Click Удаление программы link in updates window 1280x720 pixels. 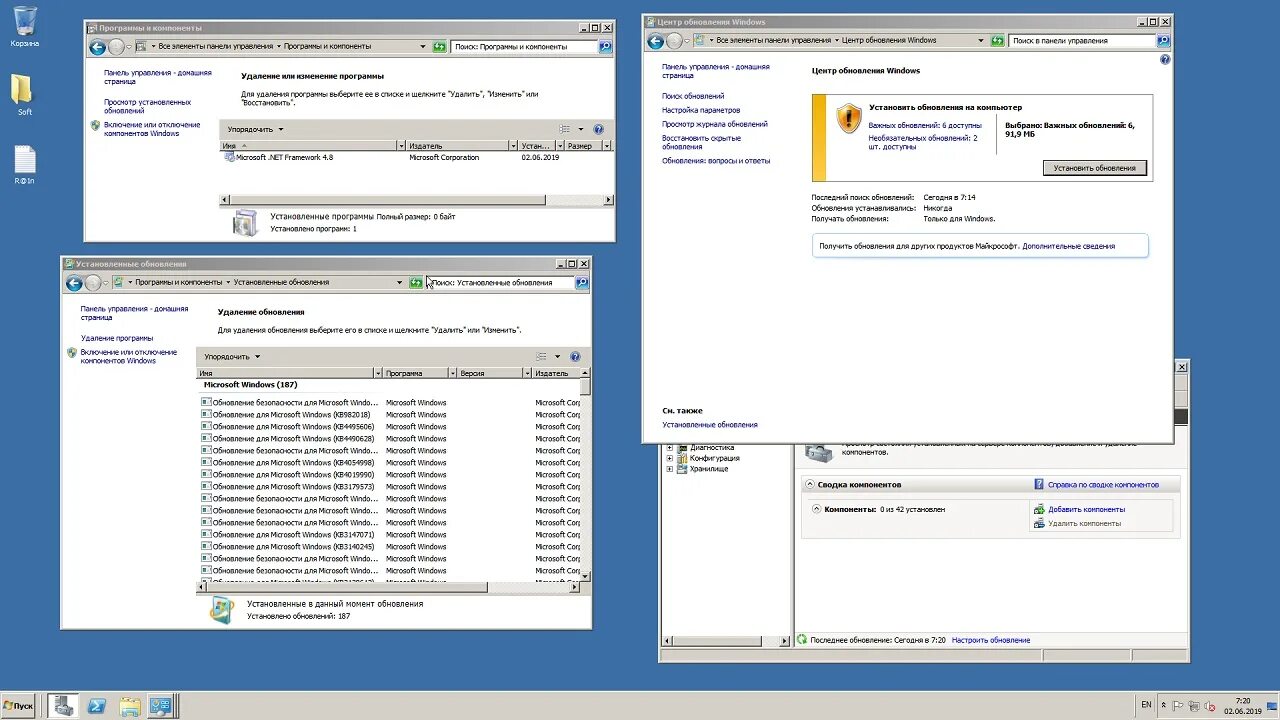pyautogui.click(x=117, y=338)
